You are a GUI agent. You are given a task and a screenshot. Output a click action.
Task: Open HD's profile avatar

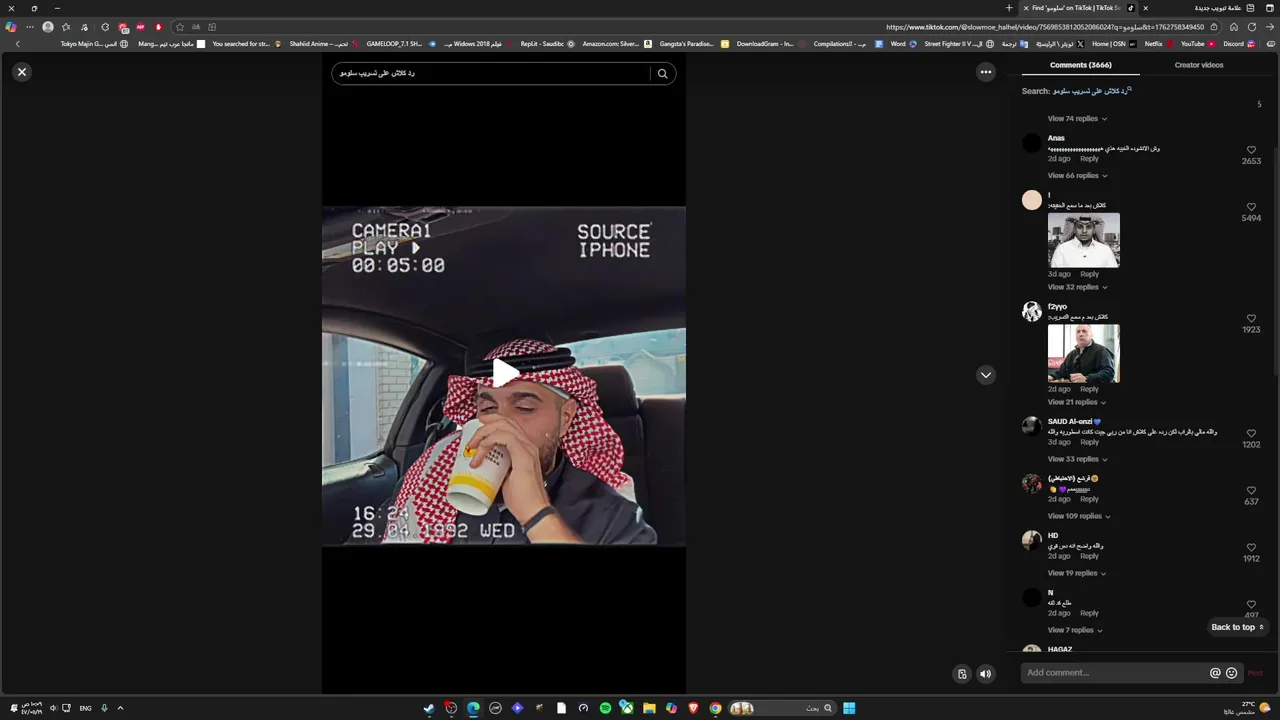1032,541
